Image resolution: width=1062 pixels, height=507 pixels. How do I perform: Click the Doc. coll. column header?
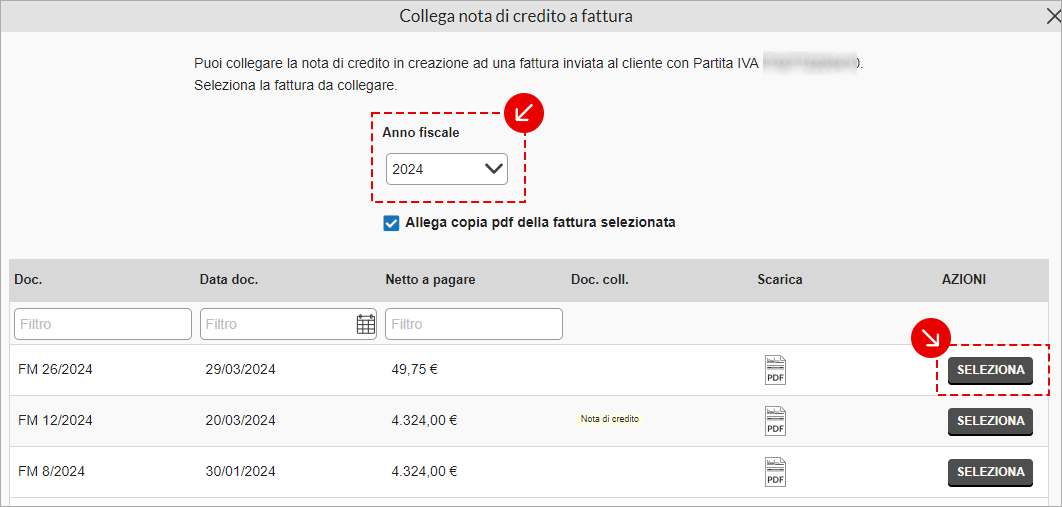click(x=600, y=280)
